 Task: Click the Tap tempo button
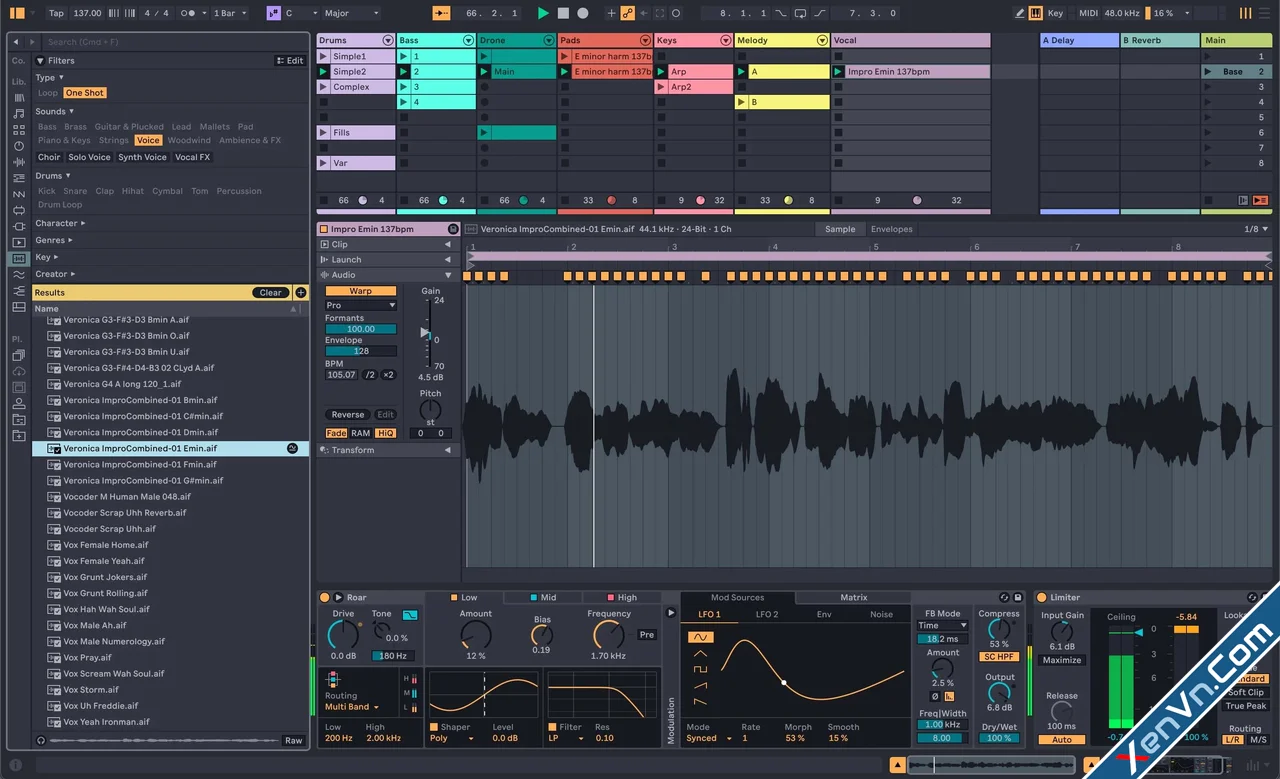coord(56,13)
